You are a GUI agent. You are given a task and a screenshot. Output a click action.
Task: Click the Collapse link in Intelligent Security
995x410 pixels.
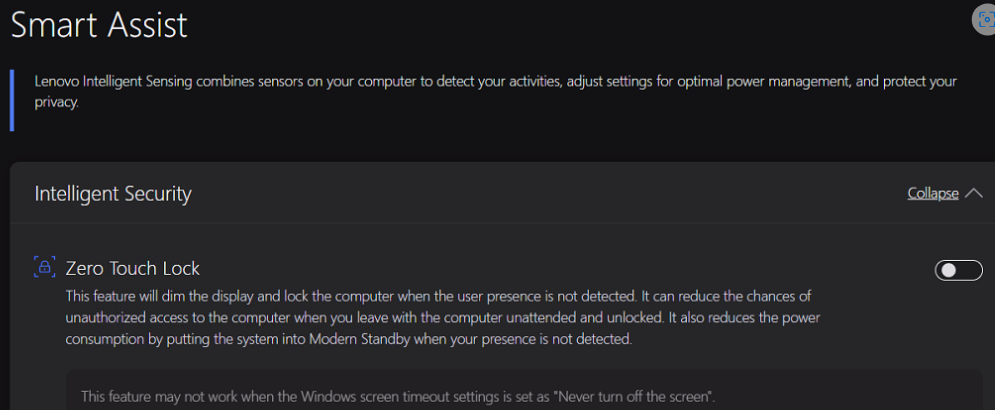932,193
